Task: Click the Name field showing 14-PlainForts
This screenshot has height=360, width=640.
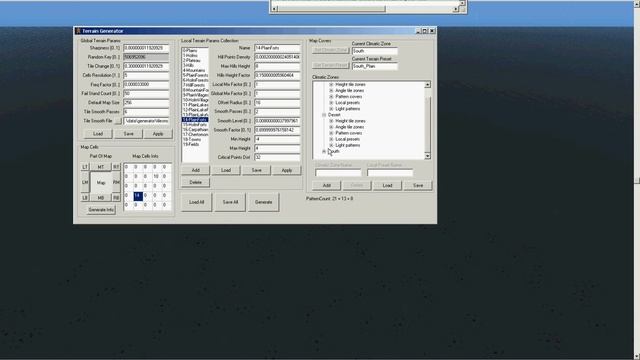Action: coord(277,48)
